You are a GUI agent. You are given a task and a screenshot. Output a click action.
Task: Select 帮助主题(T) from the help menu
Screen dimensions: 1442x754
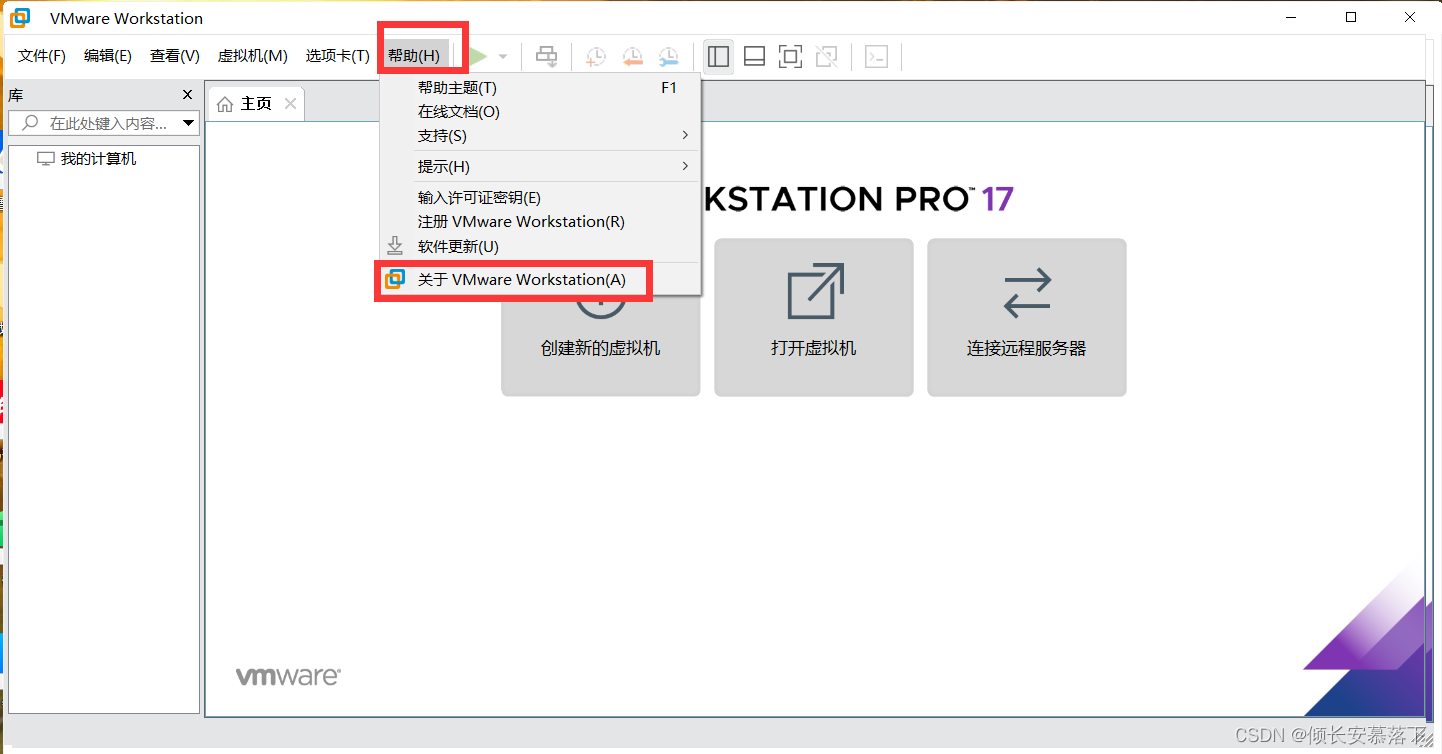540,88
